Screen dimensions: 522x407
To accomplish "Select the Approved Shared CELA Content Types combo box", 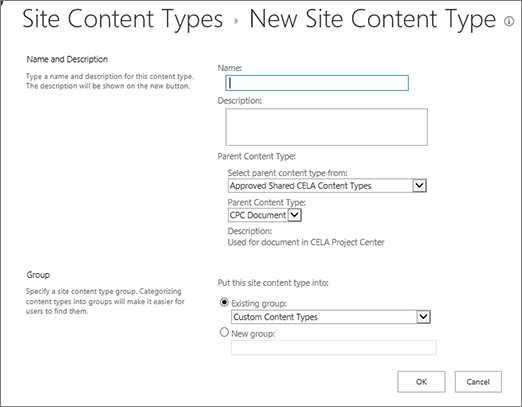I will pyautogui.click(x=327, y=186).
